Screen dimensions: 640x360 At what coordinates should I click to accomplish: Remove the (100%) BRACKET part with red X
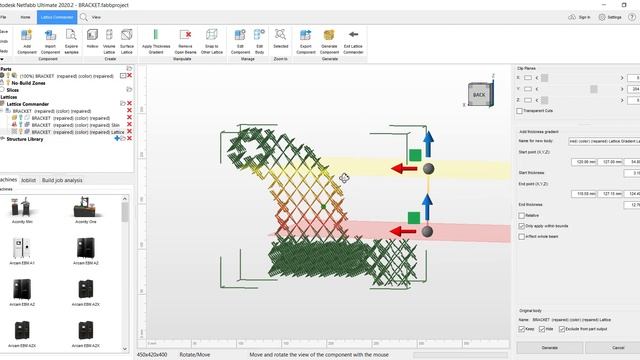(x=129, y=76)
